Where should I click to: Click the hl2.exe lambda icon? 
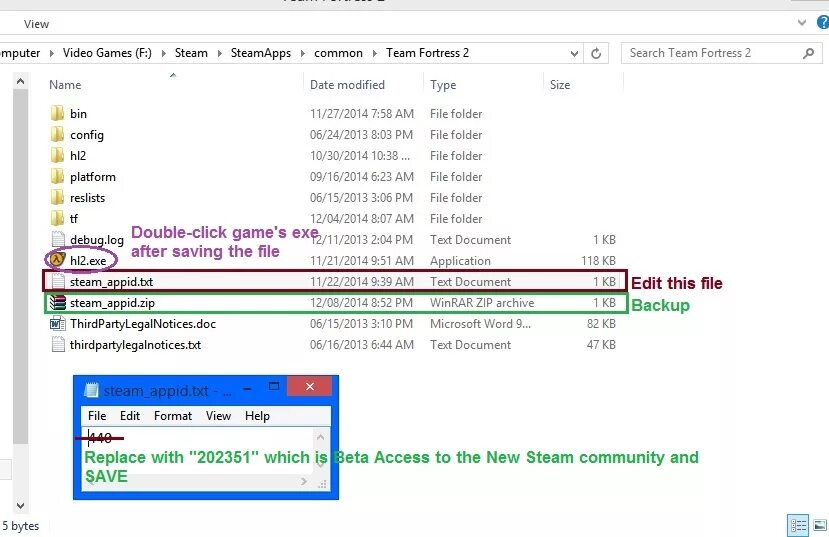[57, 260]
